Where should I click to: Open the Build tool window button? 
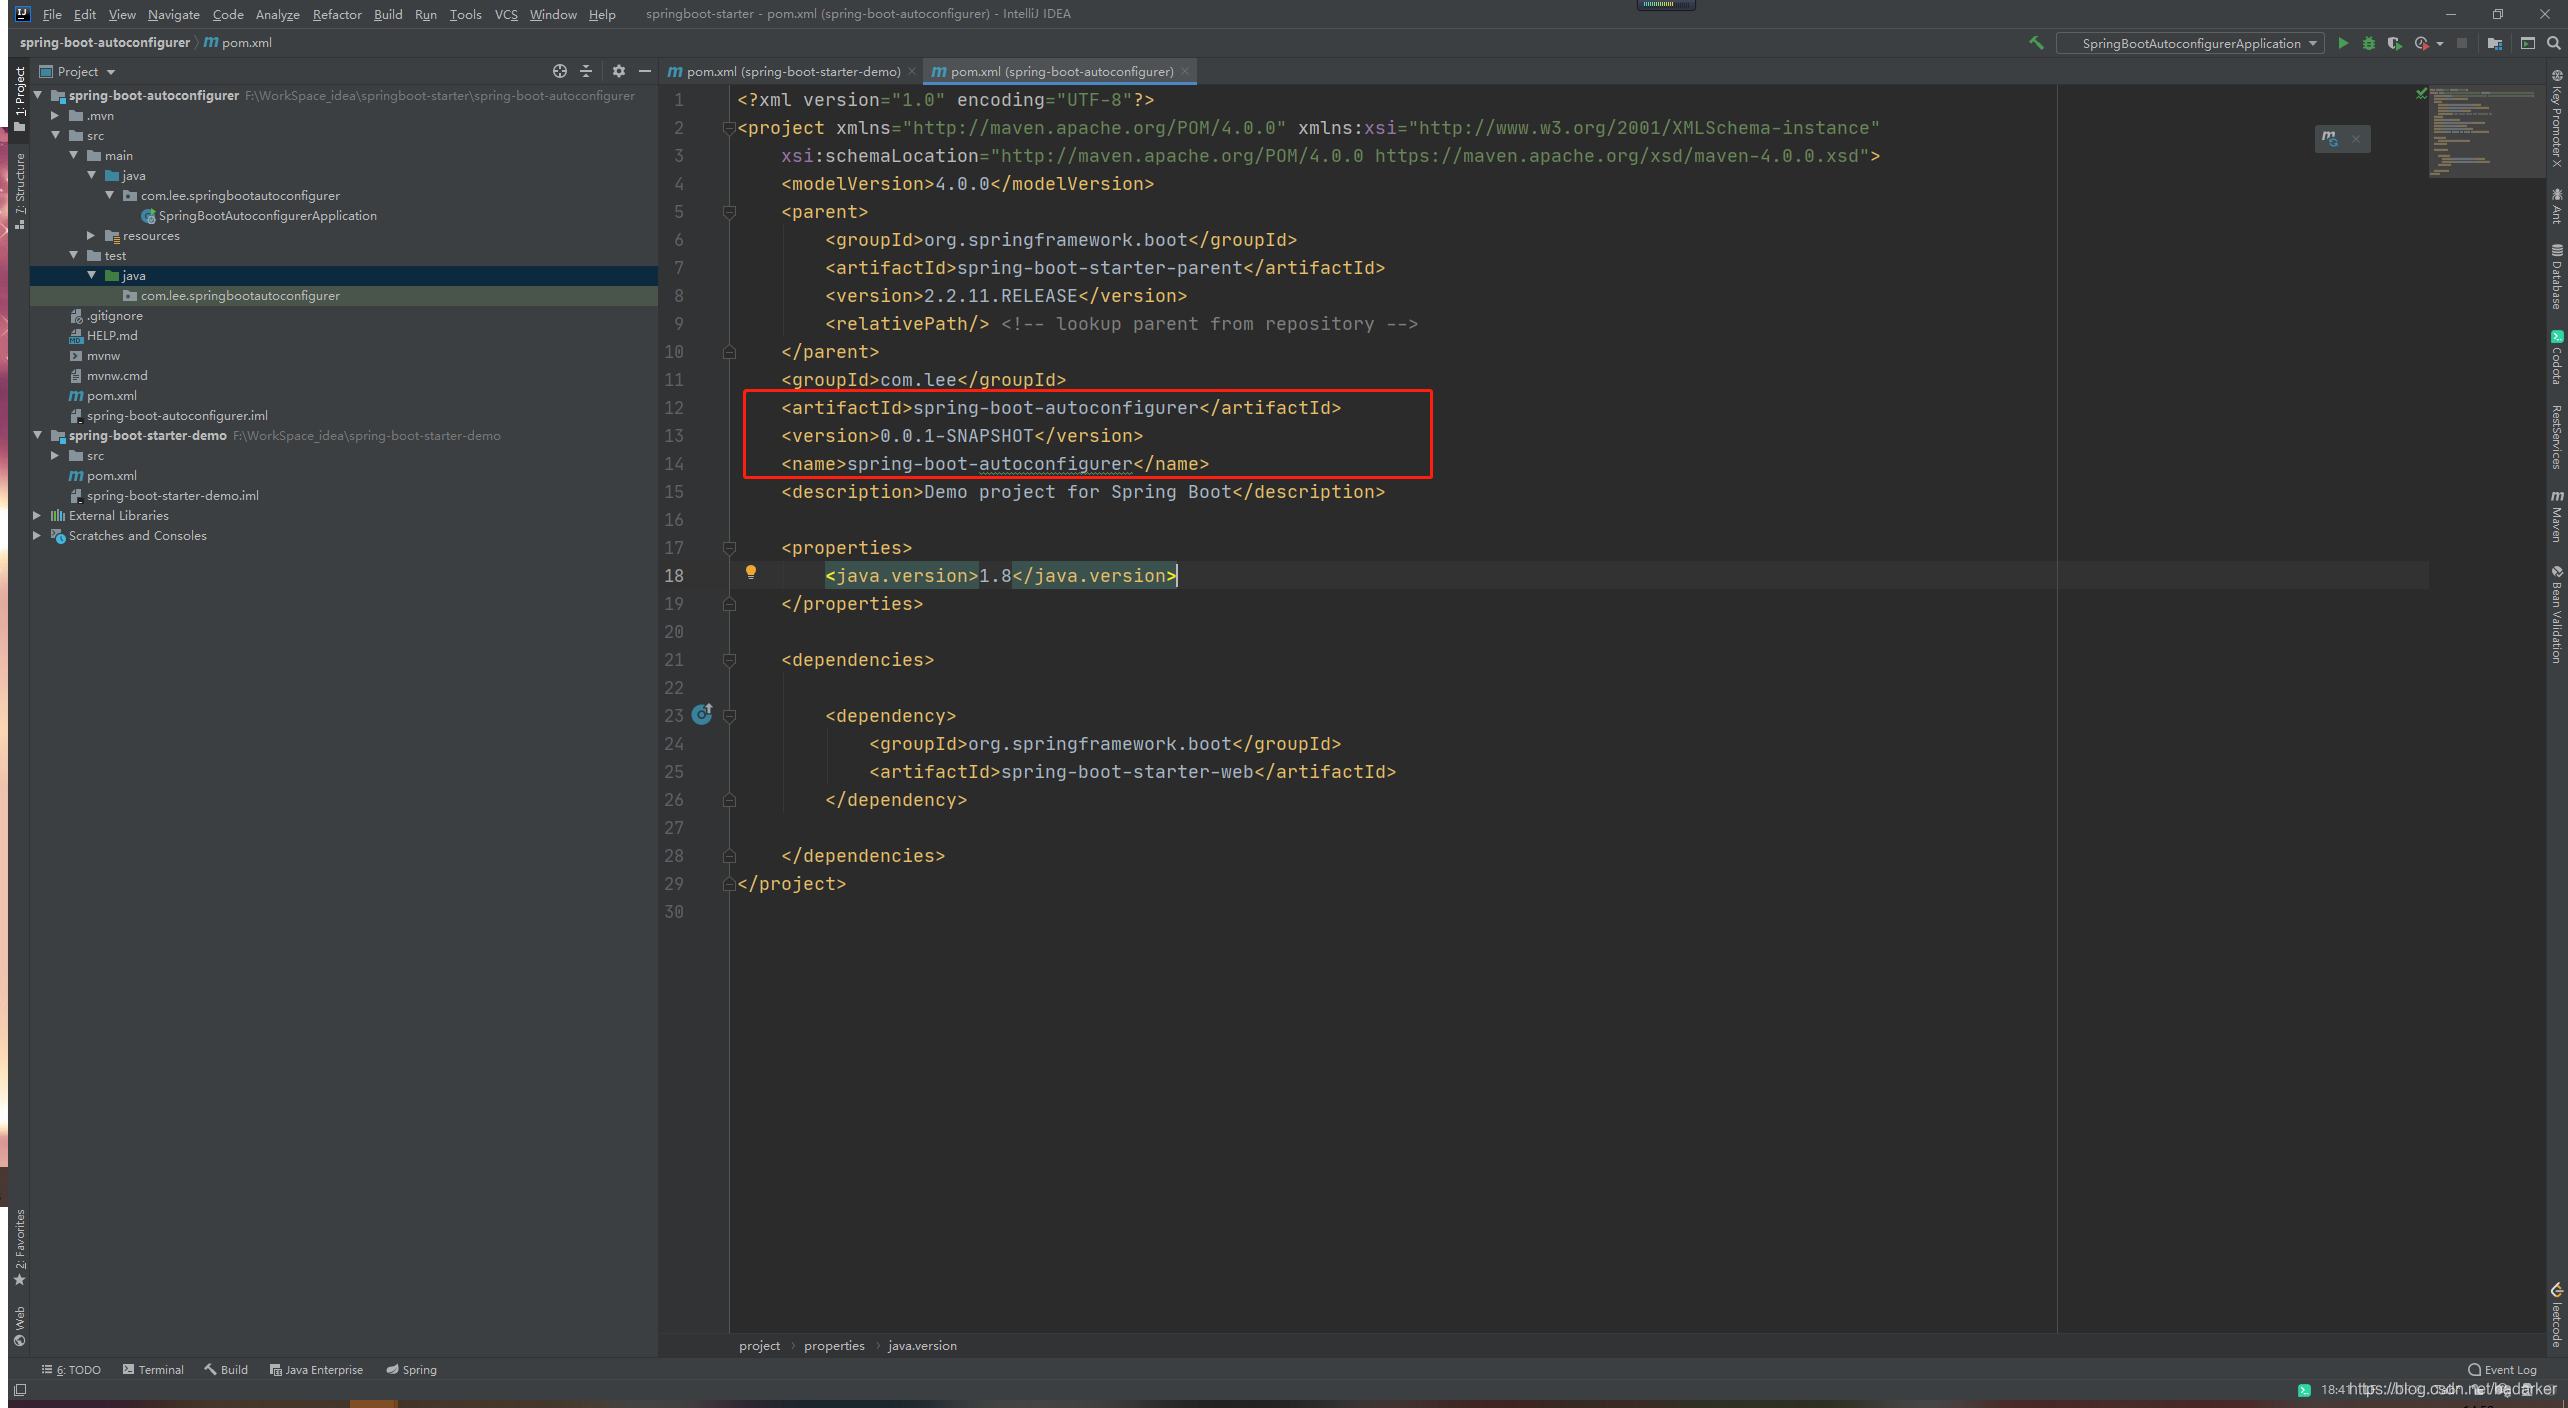click(226, 1369)
